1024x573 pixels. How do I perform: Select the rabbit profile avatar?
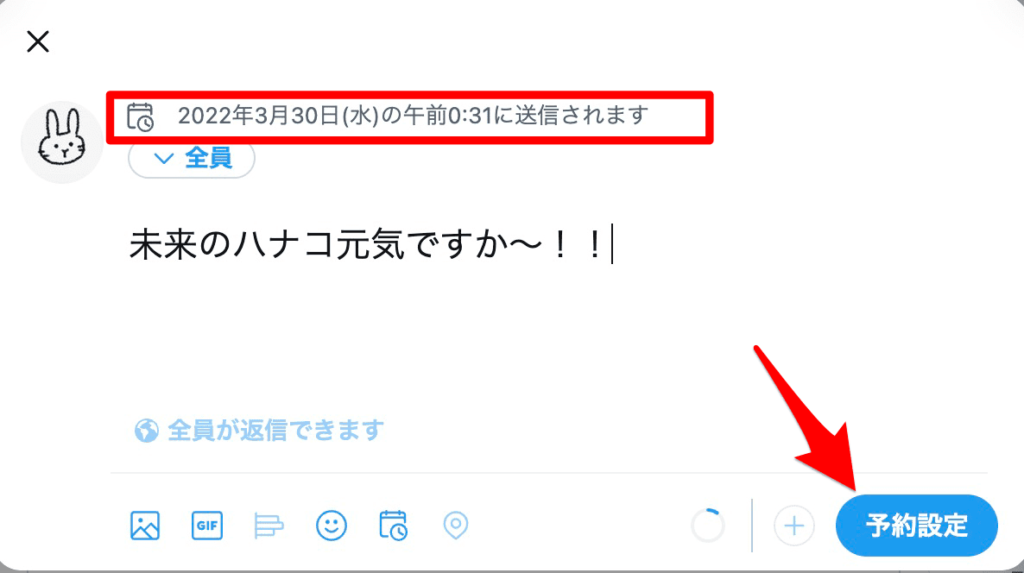point(62,142)
